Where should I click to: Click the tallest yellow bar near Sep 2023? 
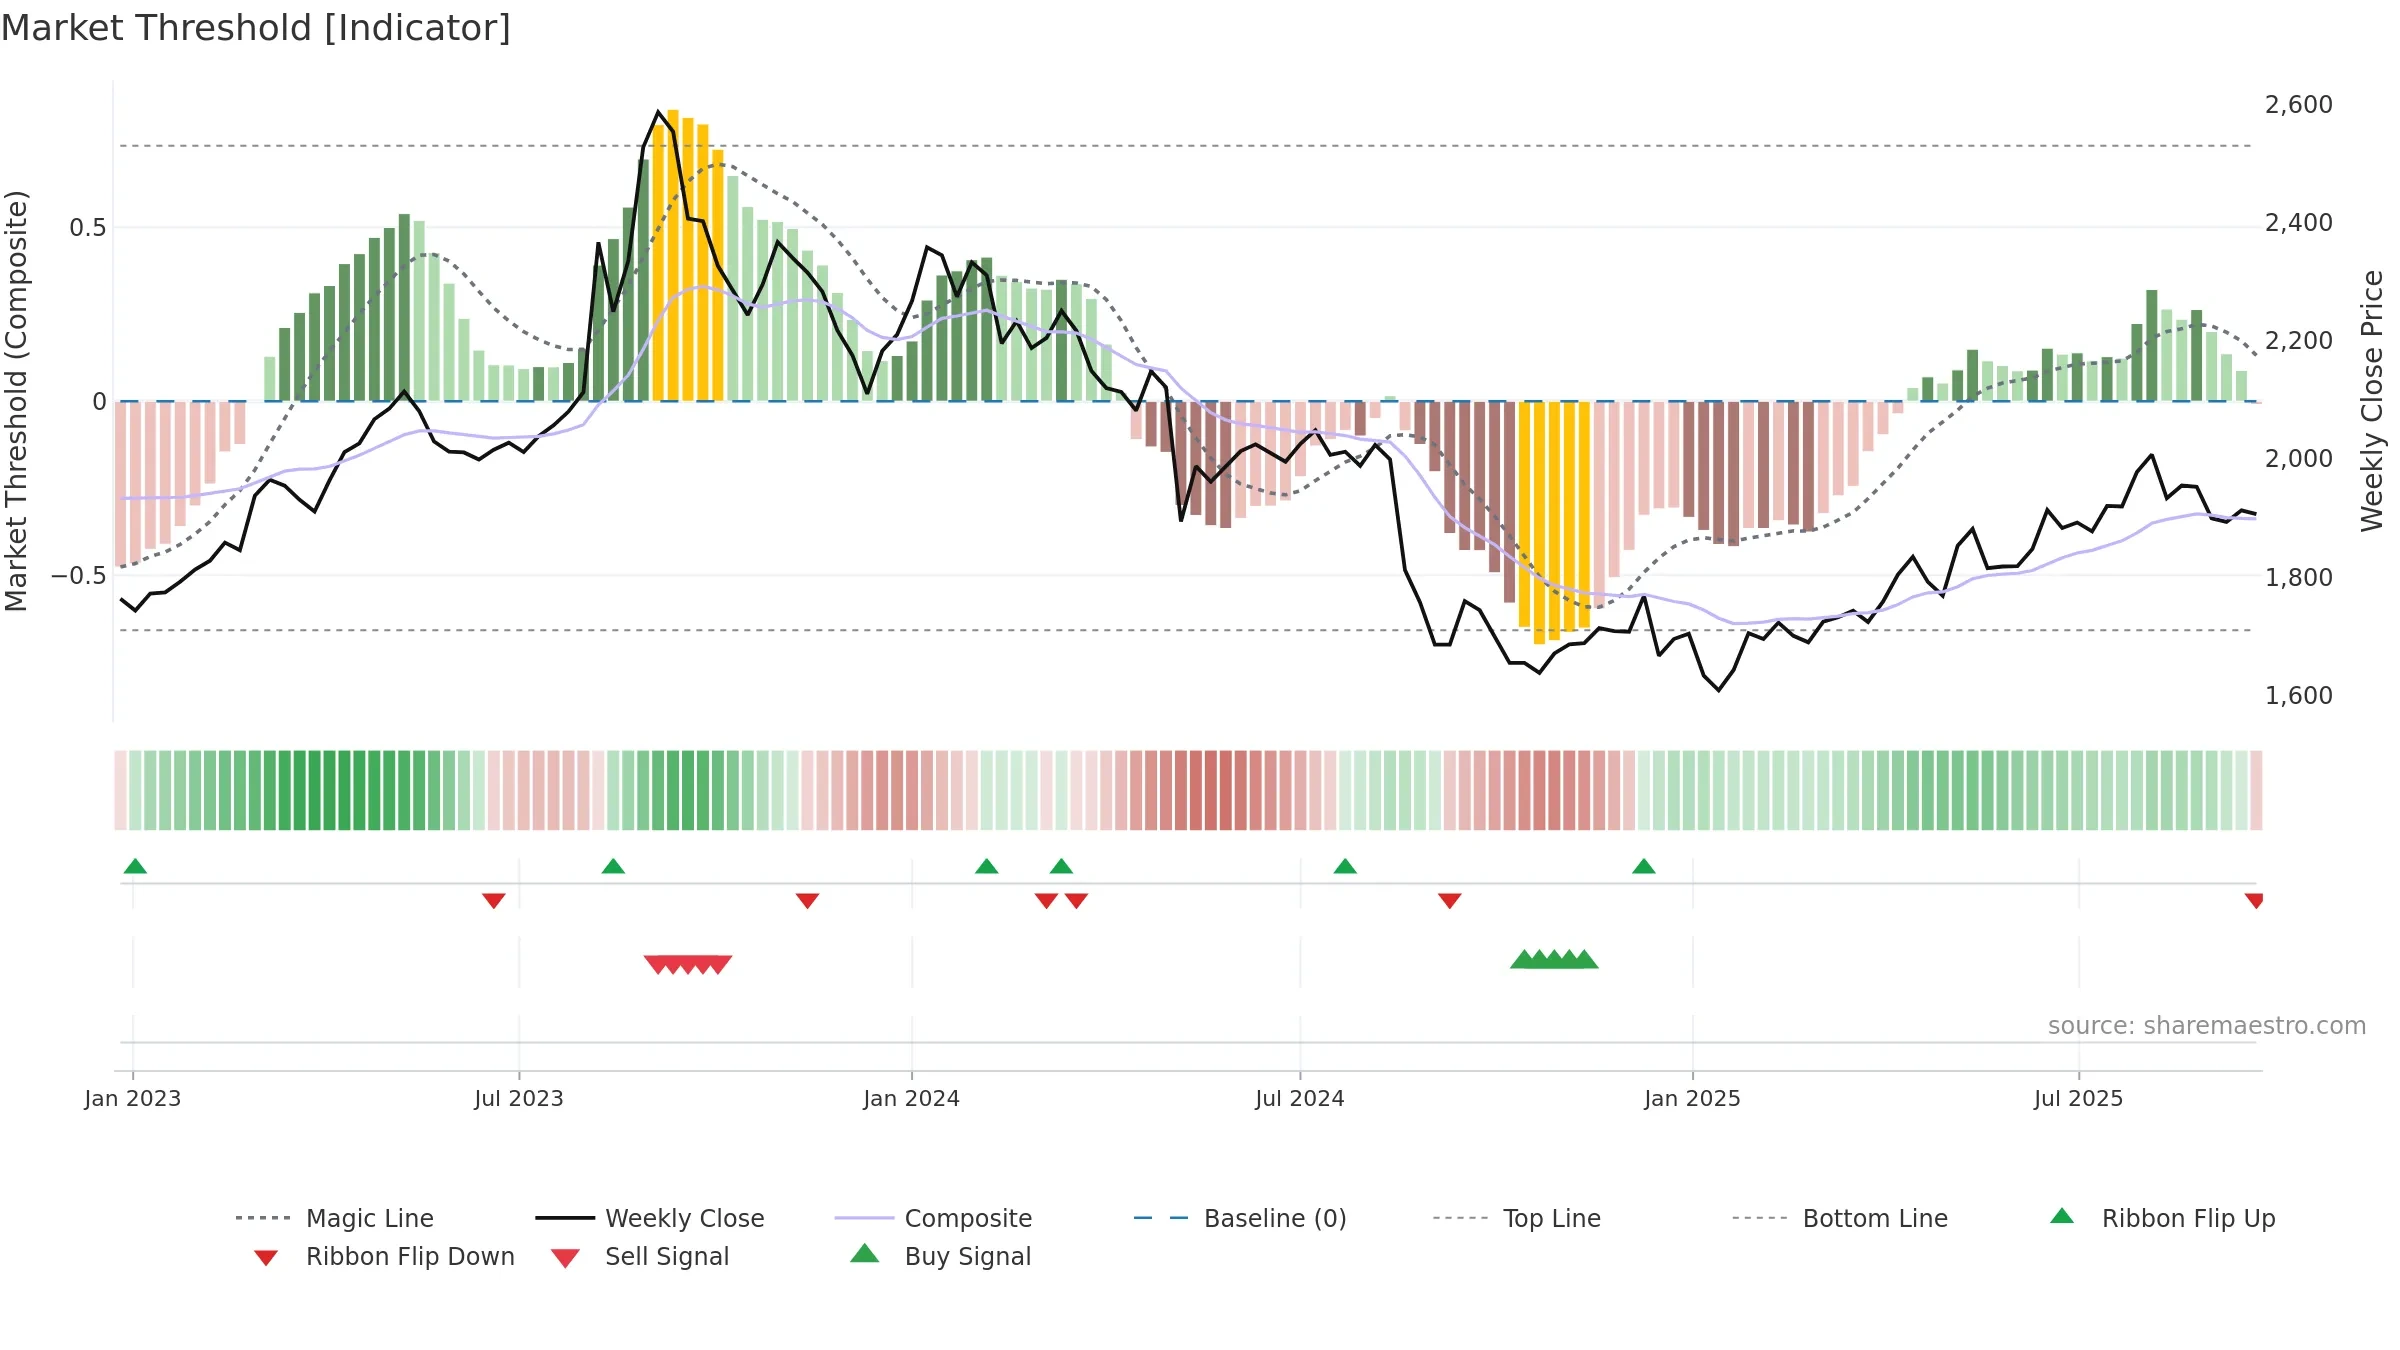coord(673,255)
